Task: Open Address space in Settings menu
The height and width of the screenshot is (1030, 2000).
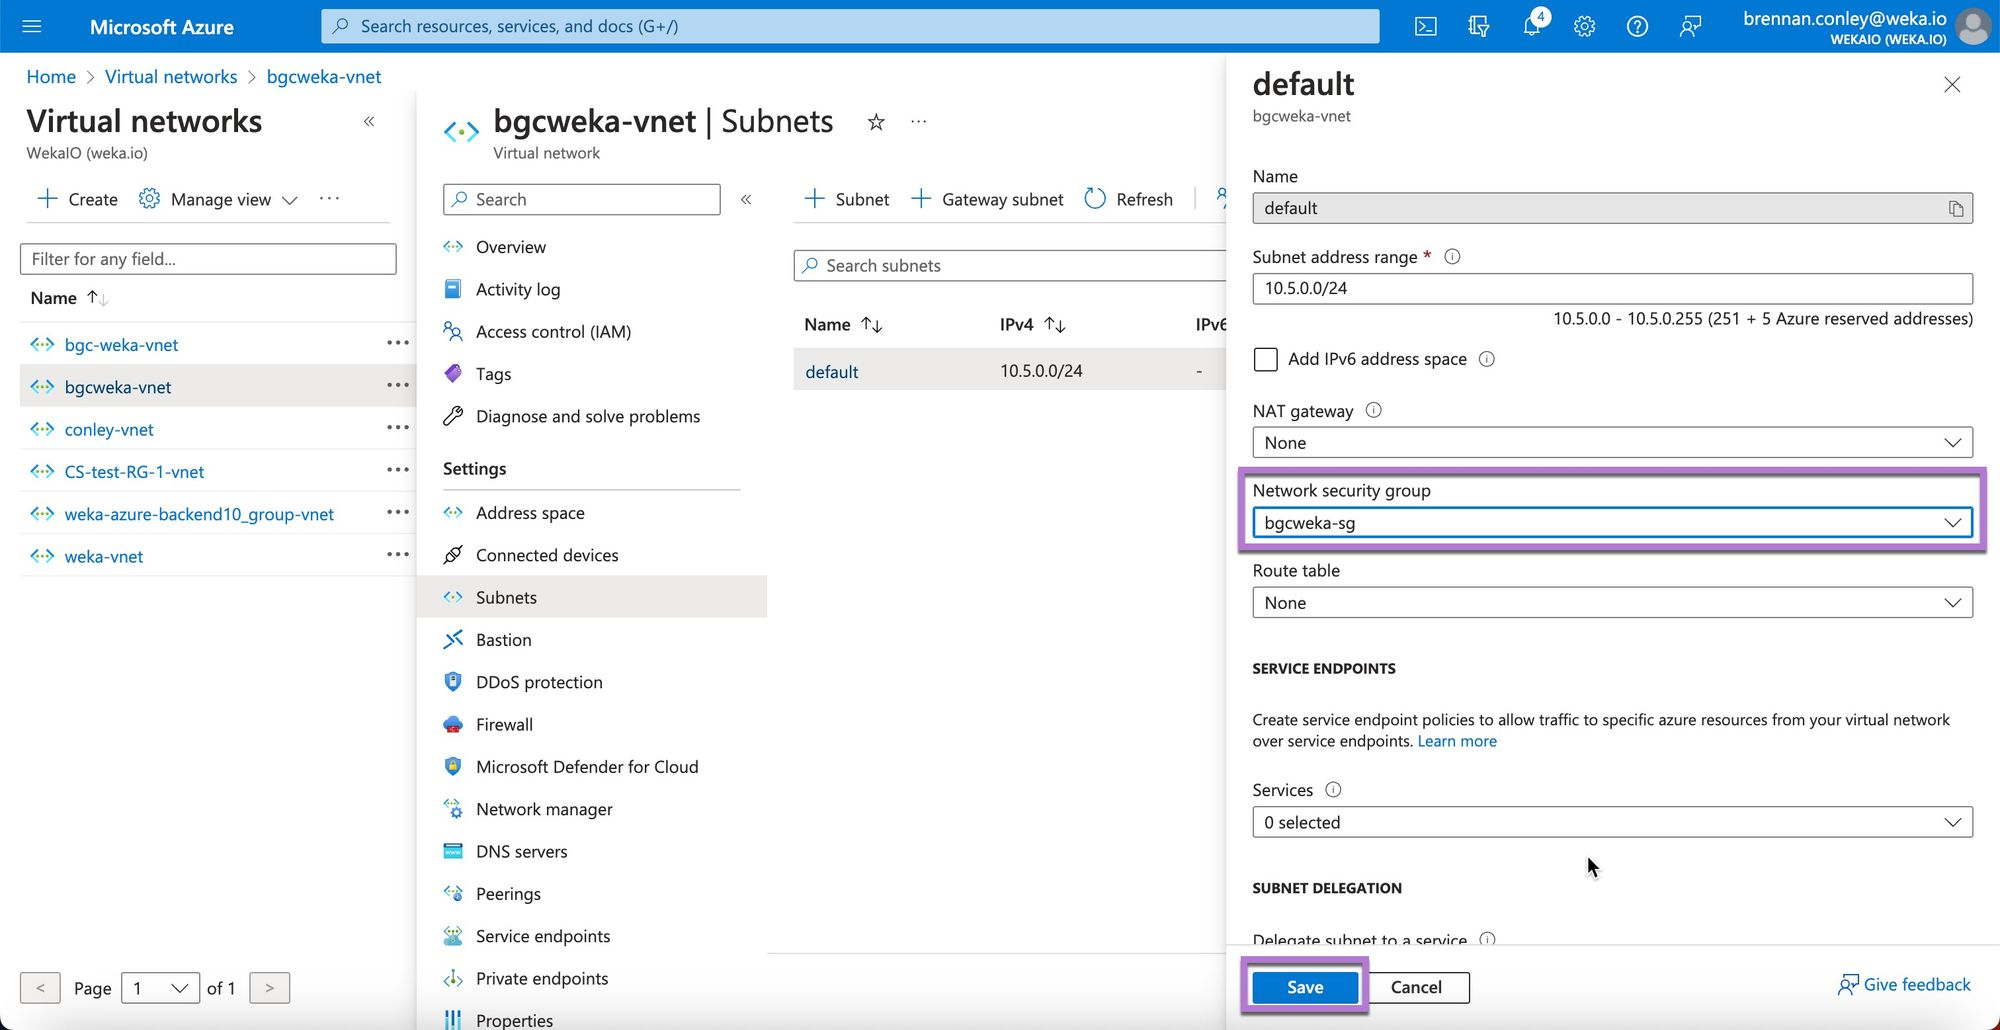Action: (x=530, y=513)
